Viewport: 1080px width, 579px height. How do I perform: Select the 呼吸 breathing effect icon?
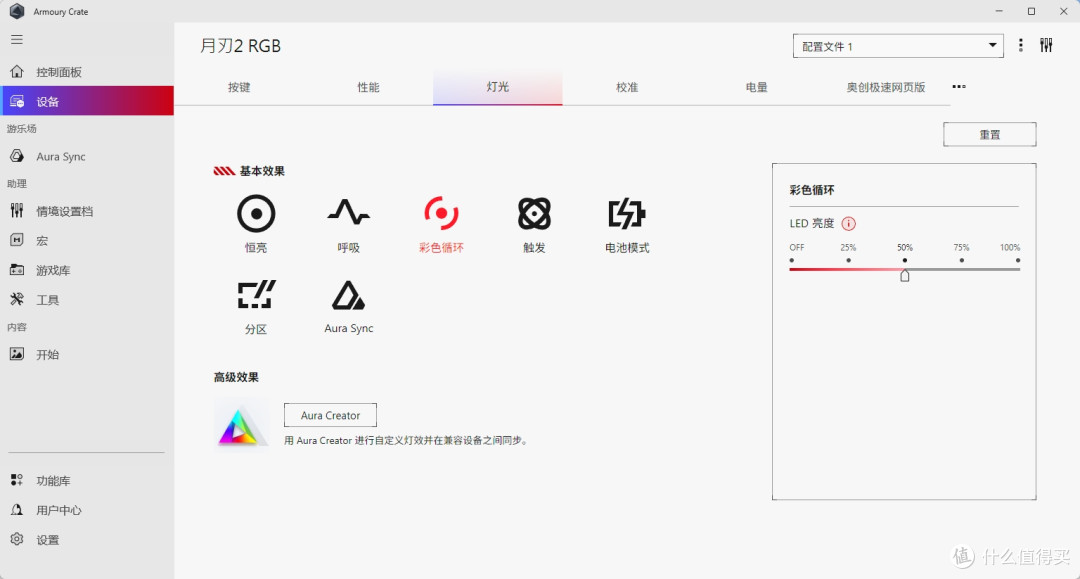[349, 213]
